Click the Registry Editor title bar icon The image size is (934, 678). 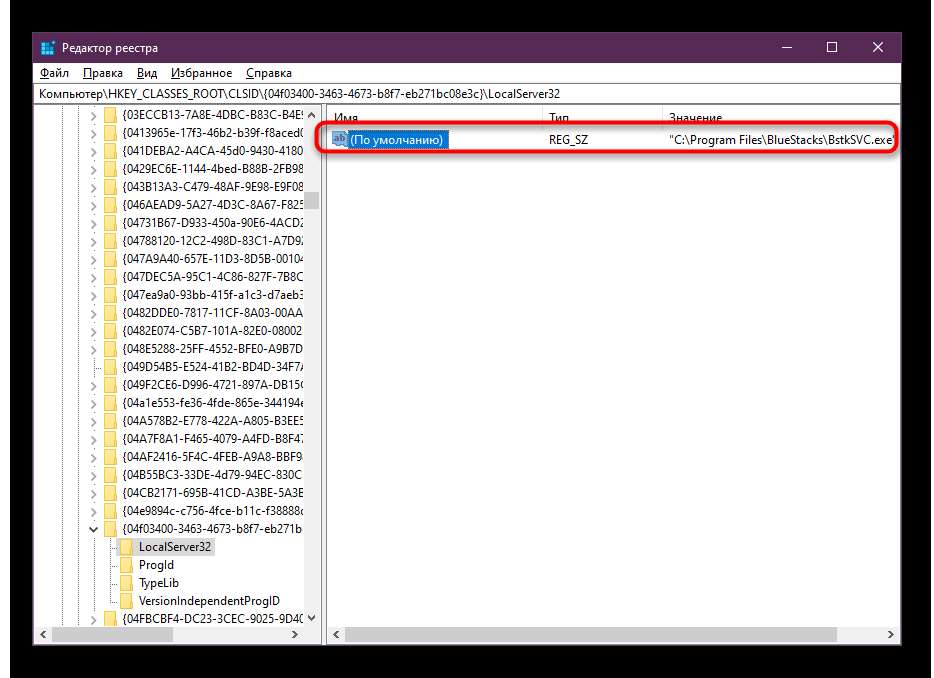pyautogui.click(x=48, y=48)
